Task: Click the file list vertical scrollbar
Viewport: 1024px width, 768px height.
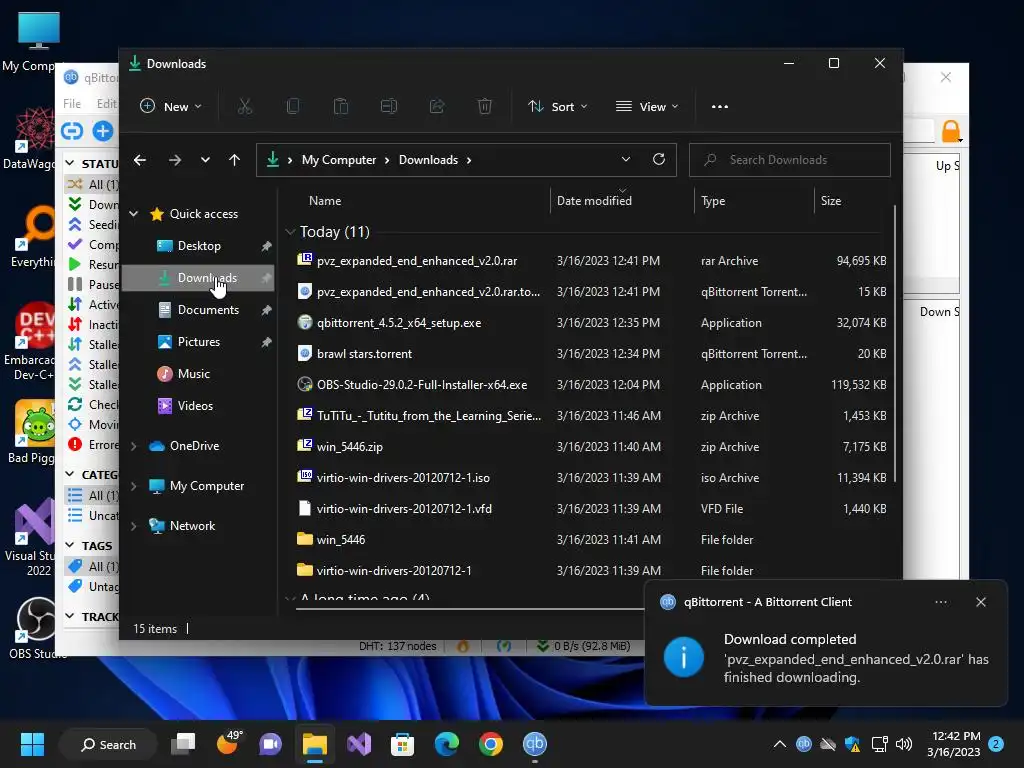Action: [x=895, y=343]
